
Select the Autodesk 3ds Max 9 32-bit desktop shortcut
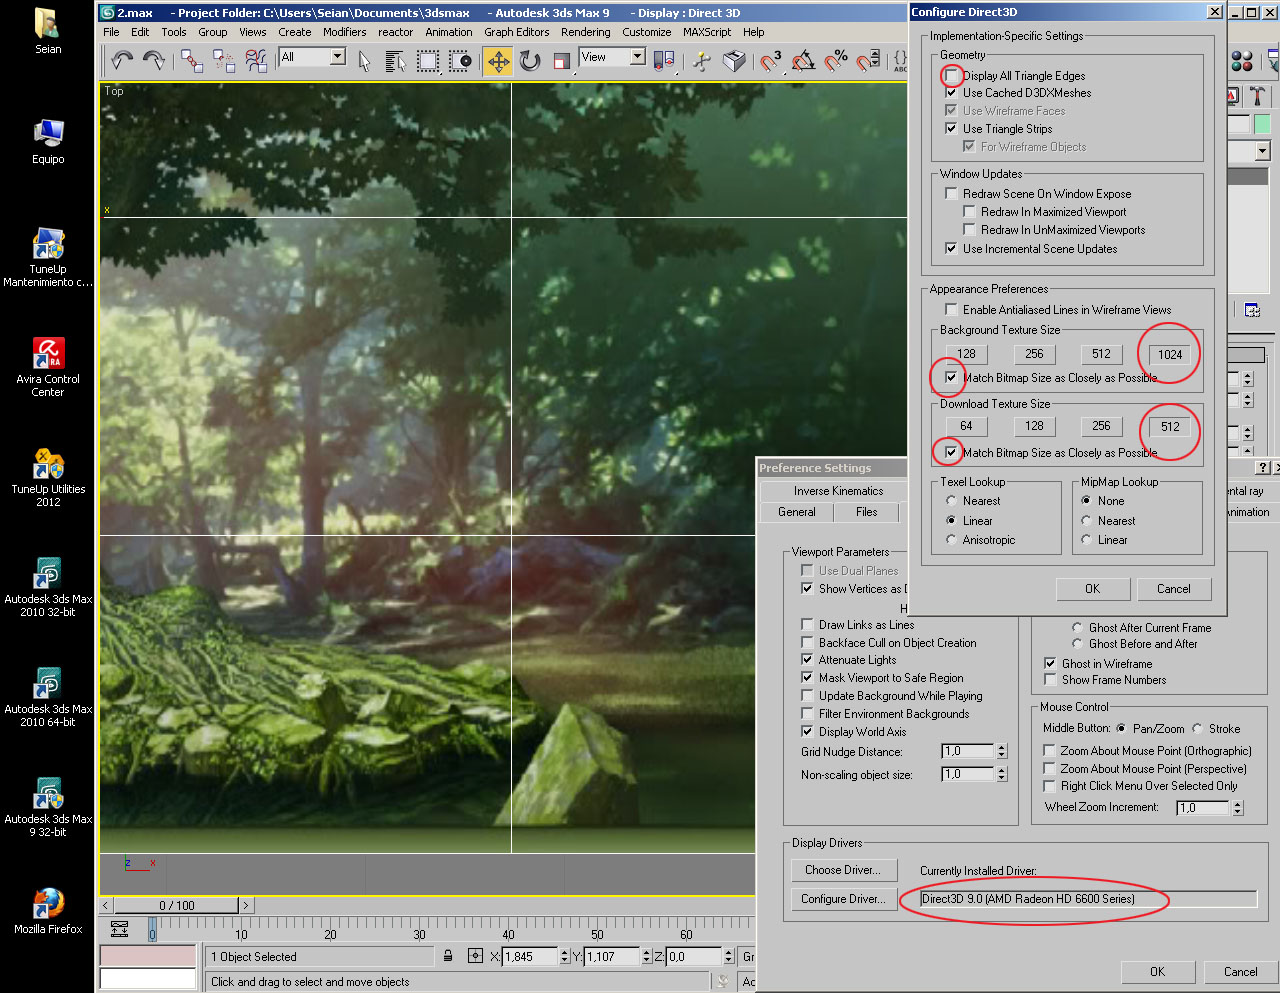pyautogui.click(x=48, y=806)
